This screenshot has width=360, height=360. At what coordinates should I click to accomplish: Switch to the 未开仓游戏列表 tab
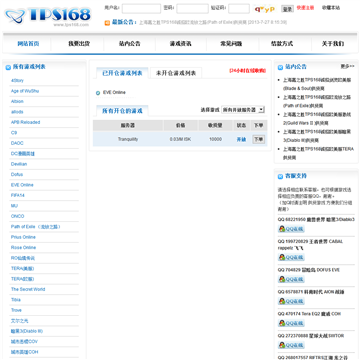[176, 73]
